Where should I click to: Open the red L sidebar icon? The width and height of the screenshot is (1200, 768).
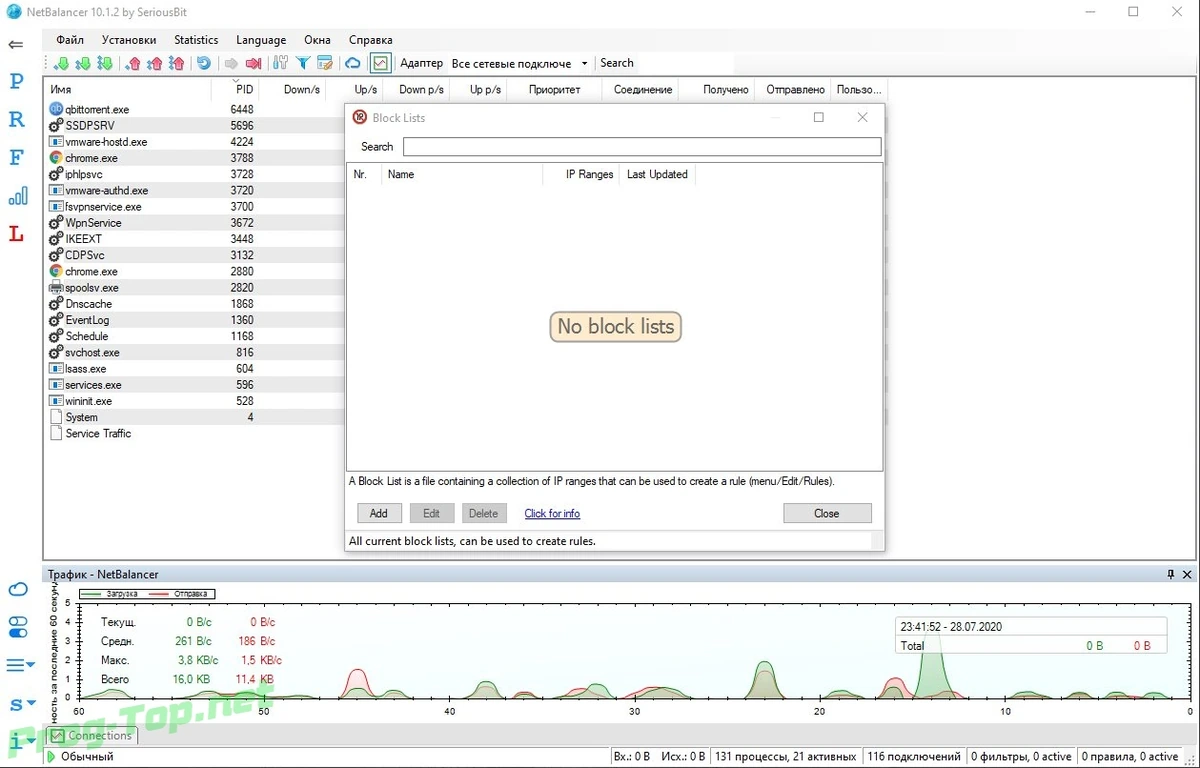point(16,234)
